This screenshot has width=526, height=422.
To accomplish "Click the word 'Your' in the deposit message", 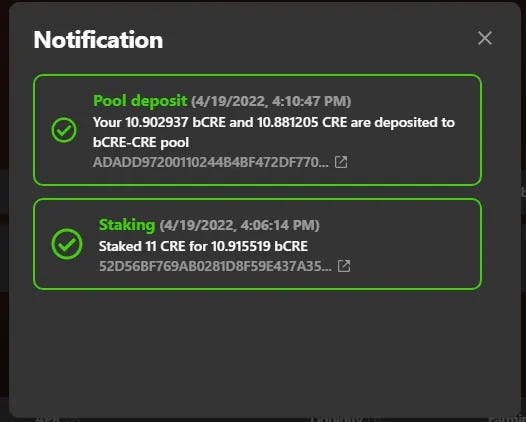I will pyautogui.click(x=107, y=122).
